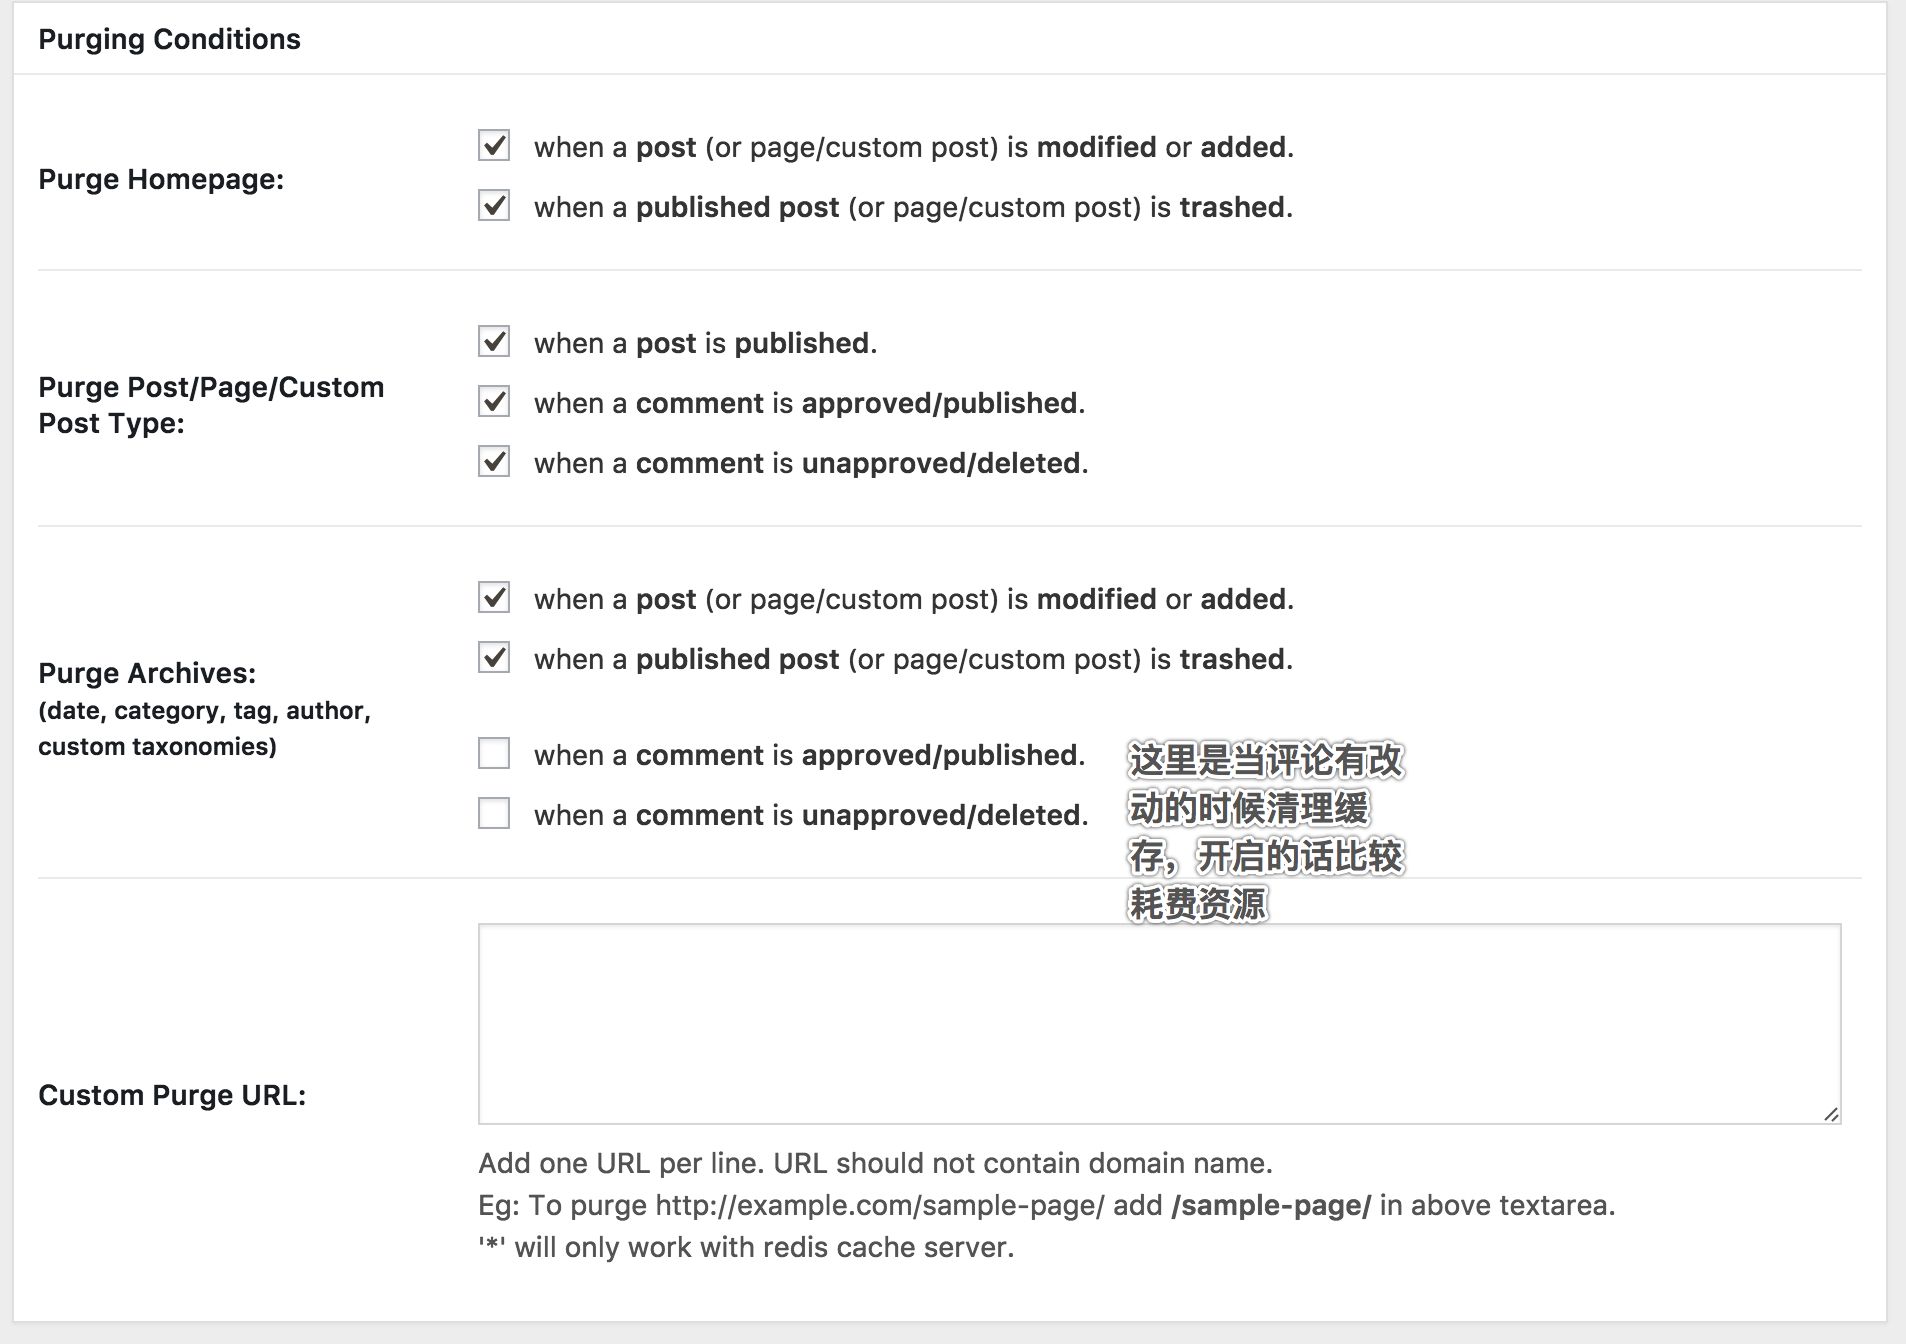Untick Purge Post when comment is unapproved/deleted

click(494, 462)
